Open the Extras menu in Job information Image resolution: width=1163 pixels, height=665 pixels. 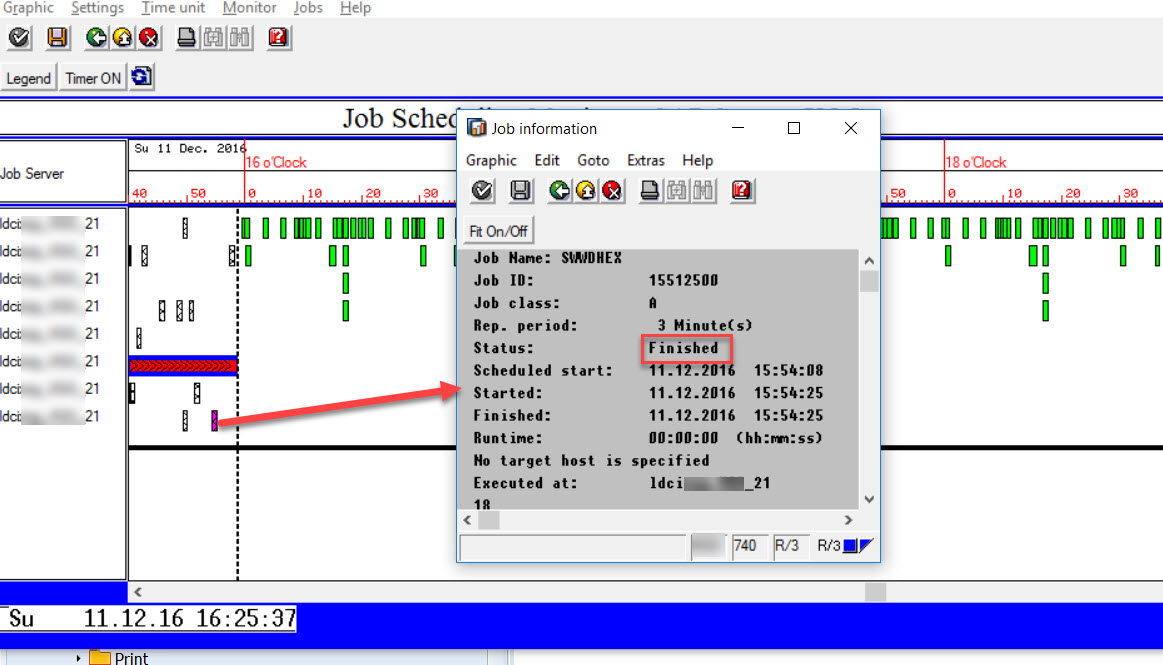pos(645,160)
